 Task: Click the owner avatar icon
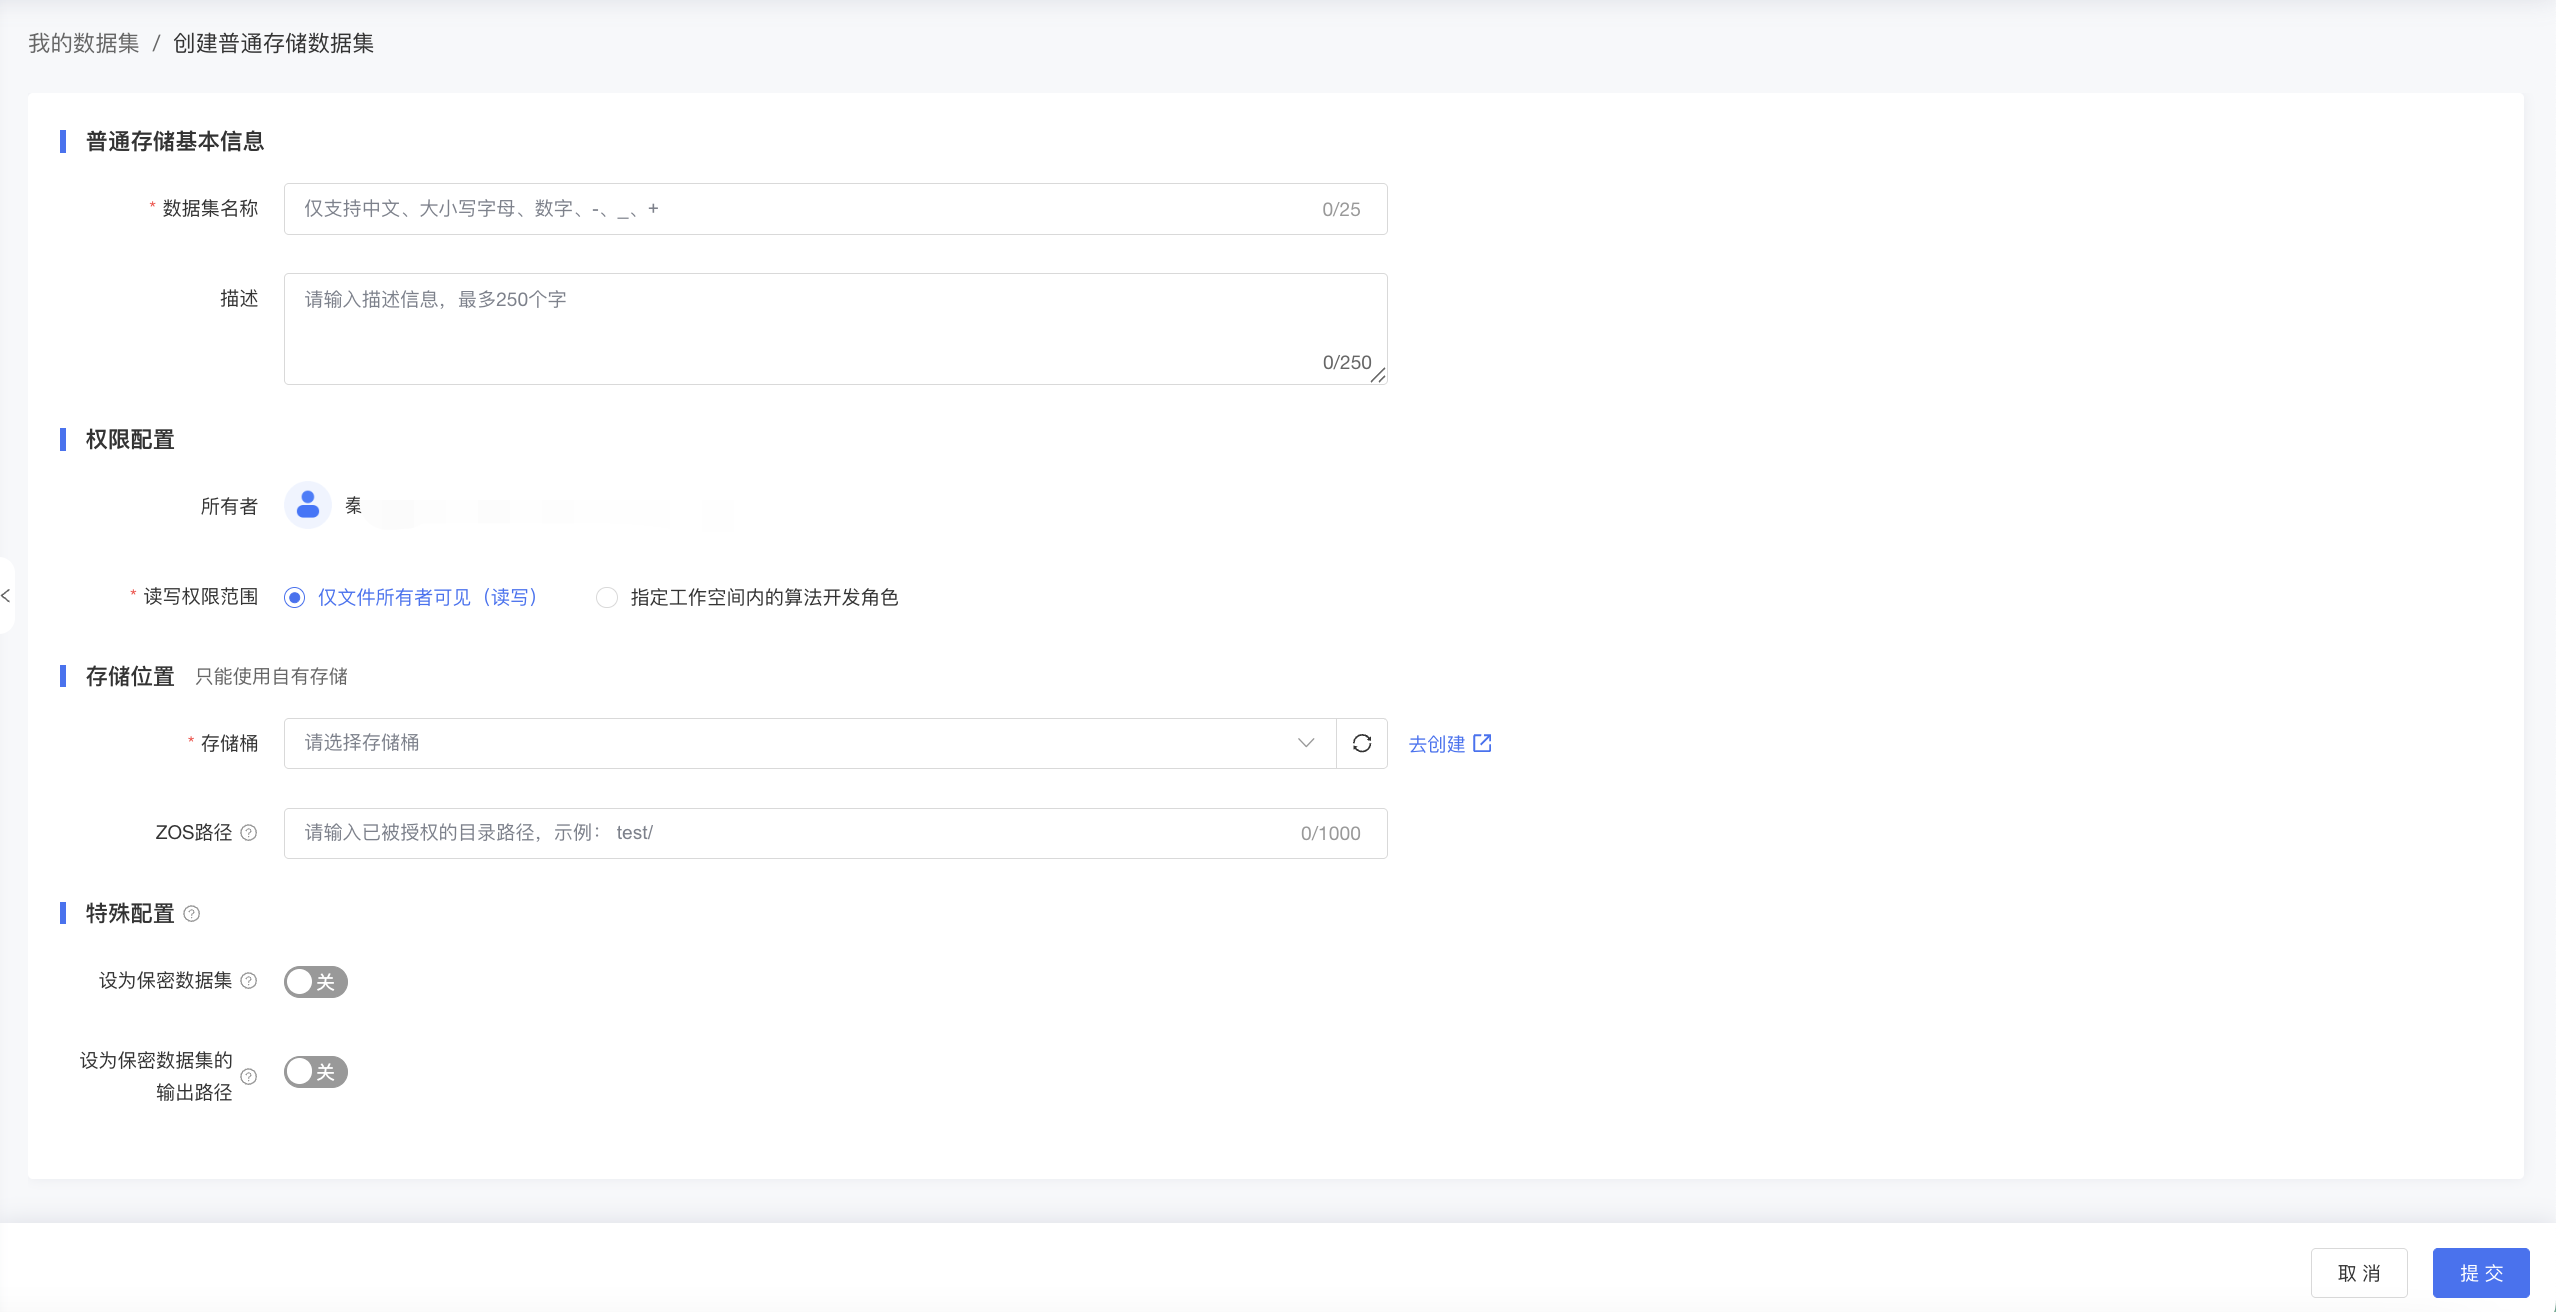pos(308,506)
